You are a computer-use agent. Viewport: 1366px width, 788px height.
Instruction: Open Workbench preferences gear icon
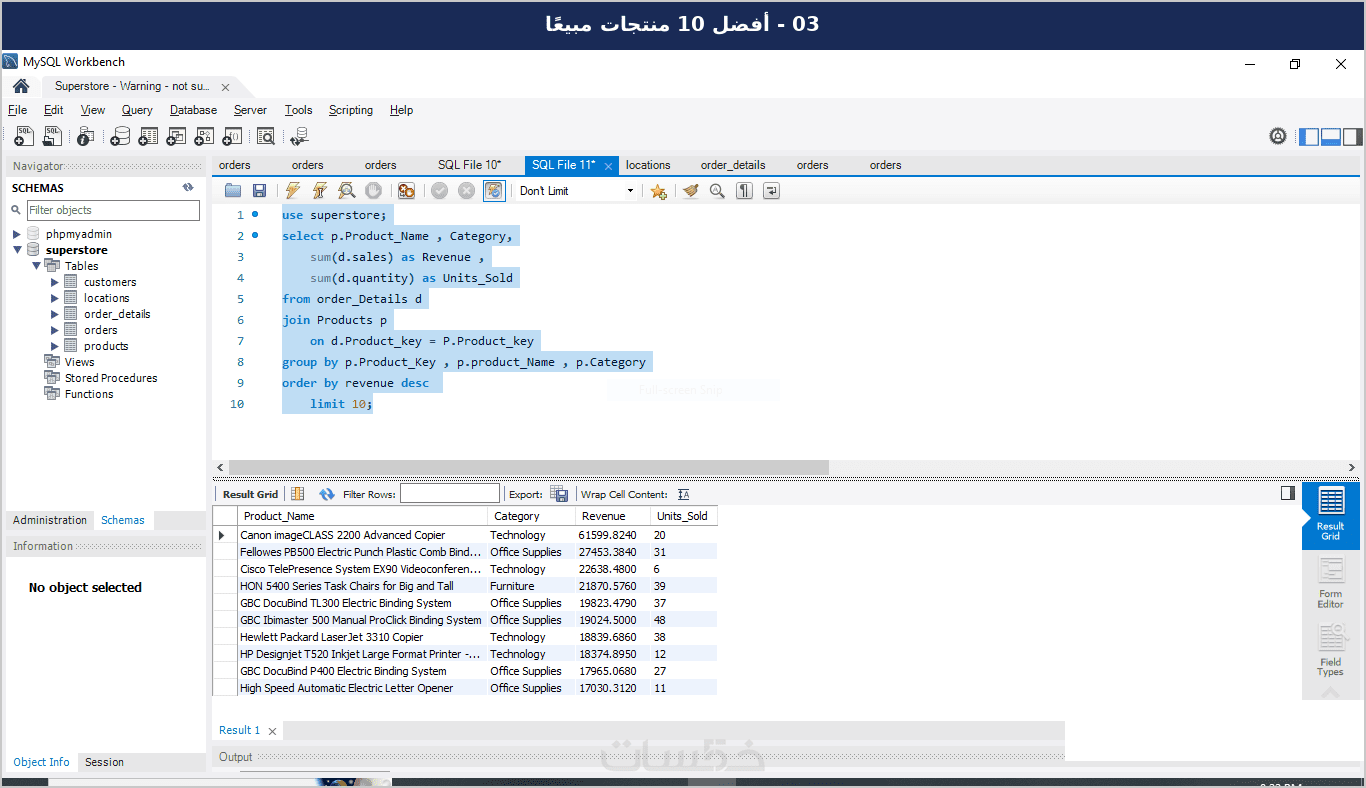[x=1278, y=136]
